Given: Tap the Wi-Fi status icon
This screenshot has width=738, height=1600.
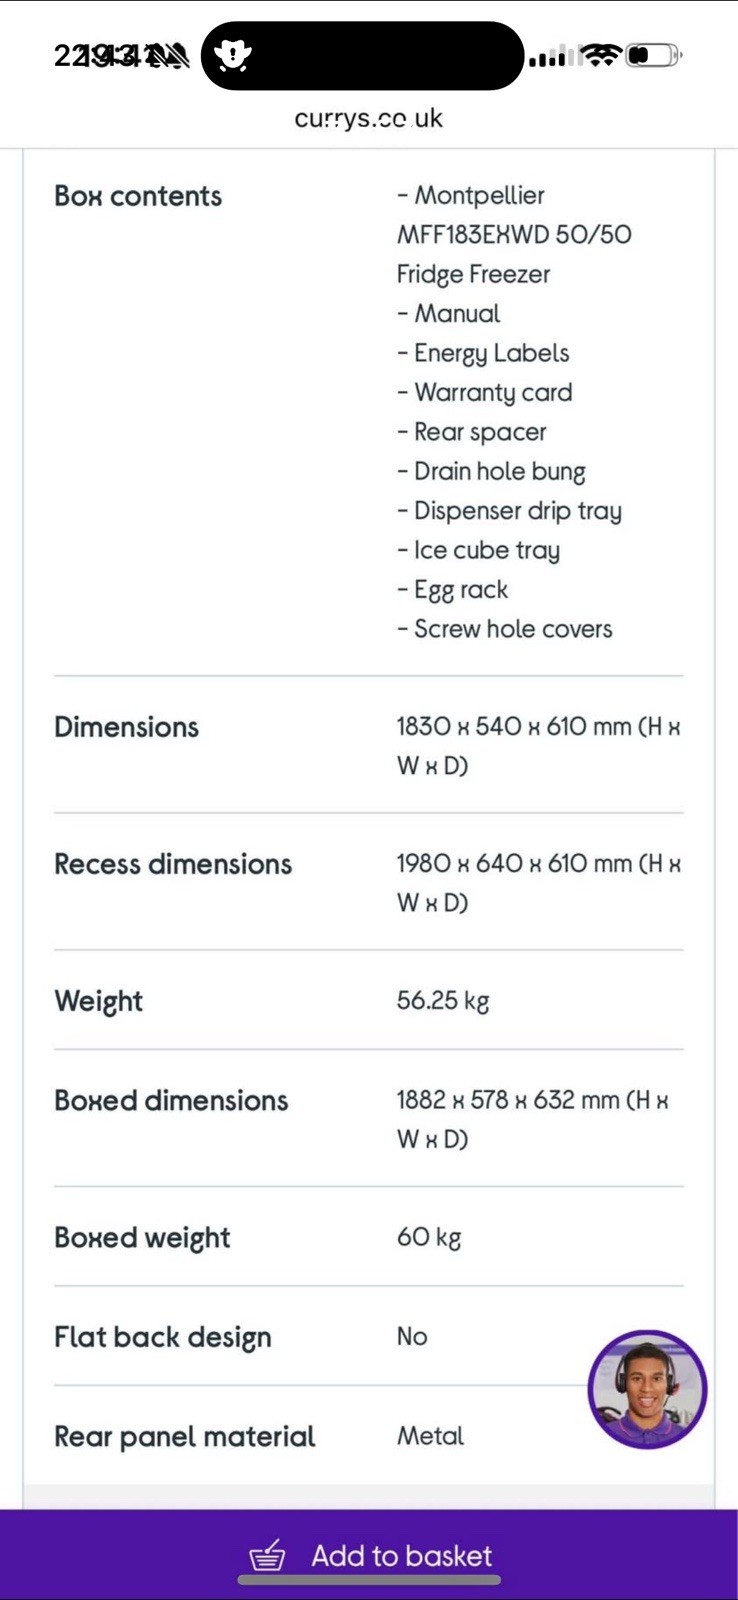Looking at the screenshot, I should (600, 55).
